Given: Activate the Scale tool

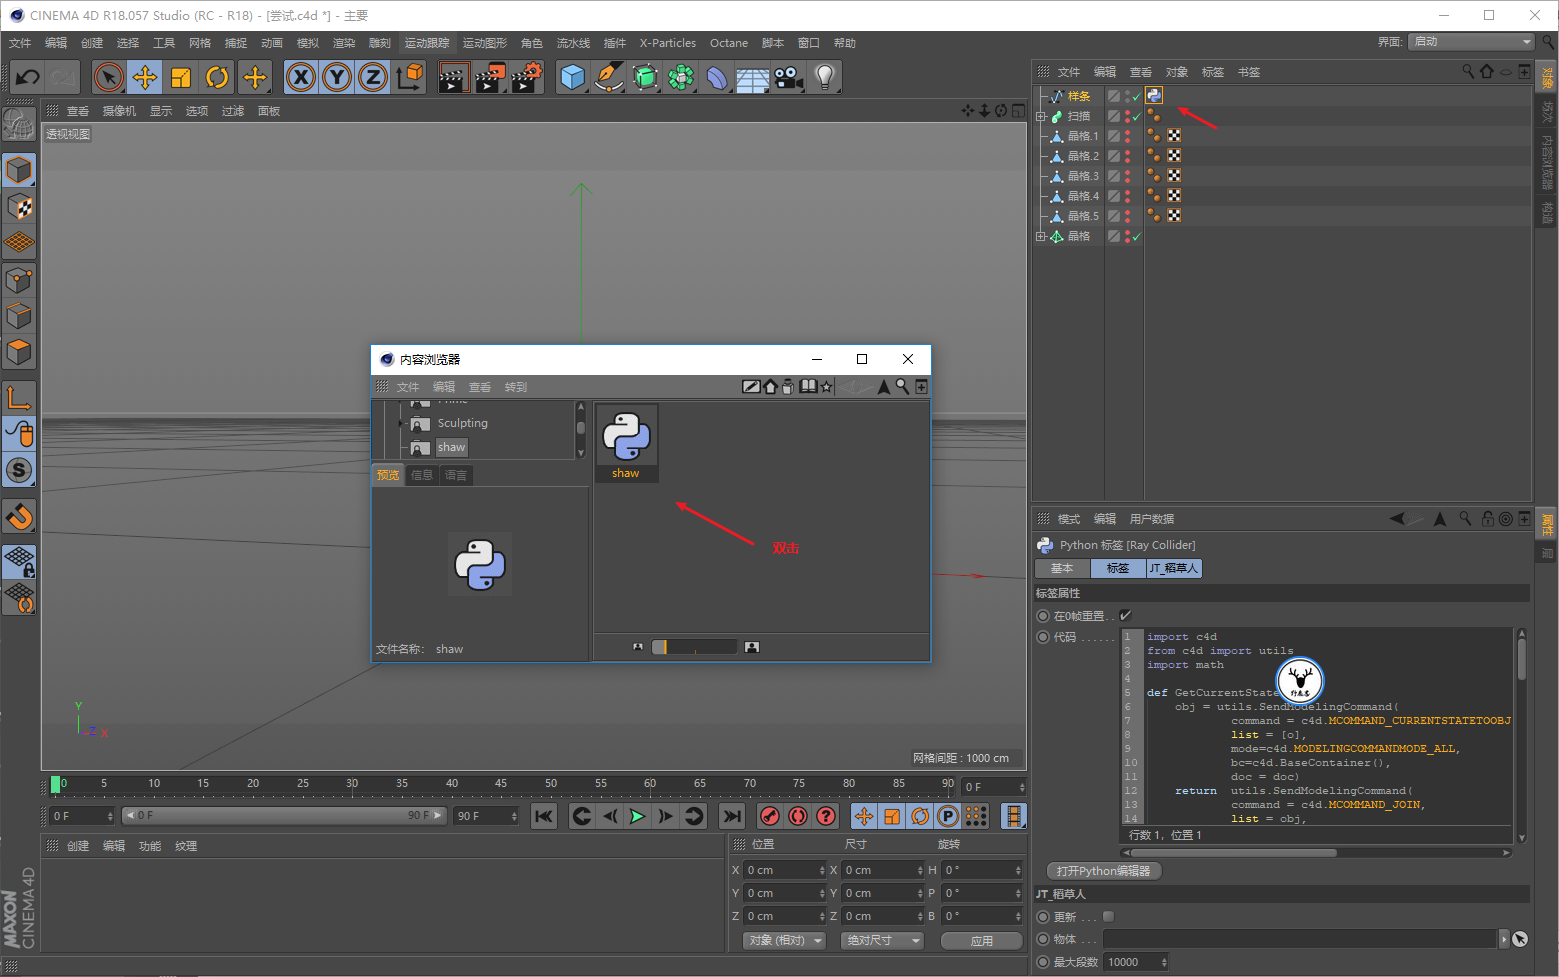Looking at the screenshot, I should [181, 77].
